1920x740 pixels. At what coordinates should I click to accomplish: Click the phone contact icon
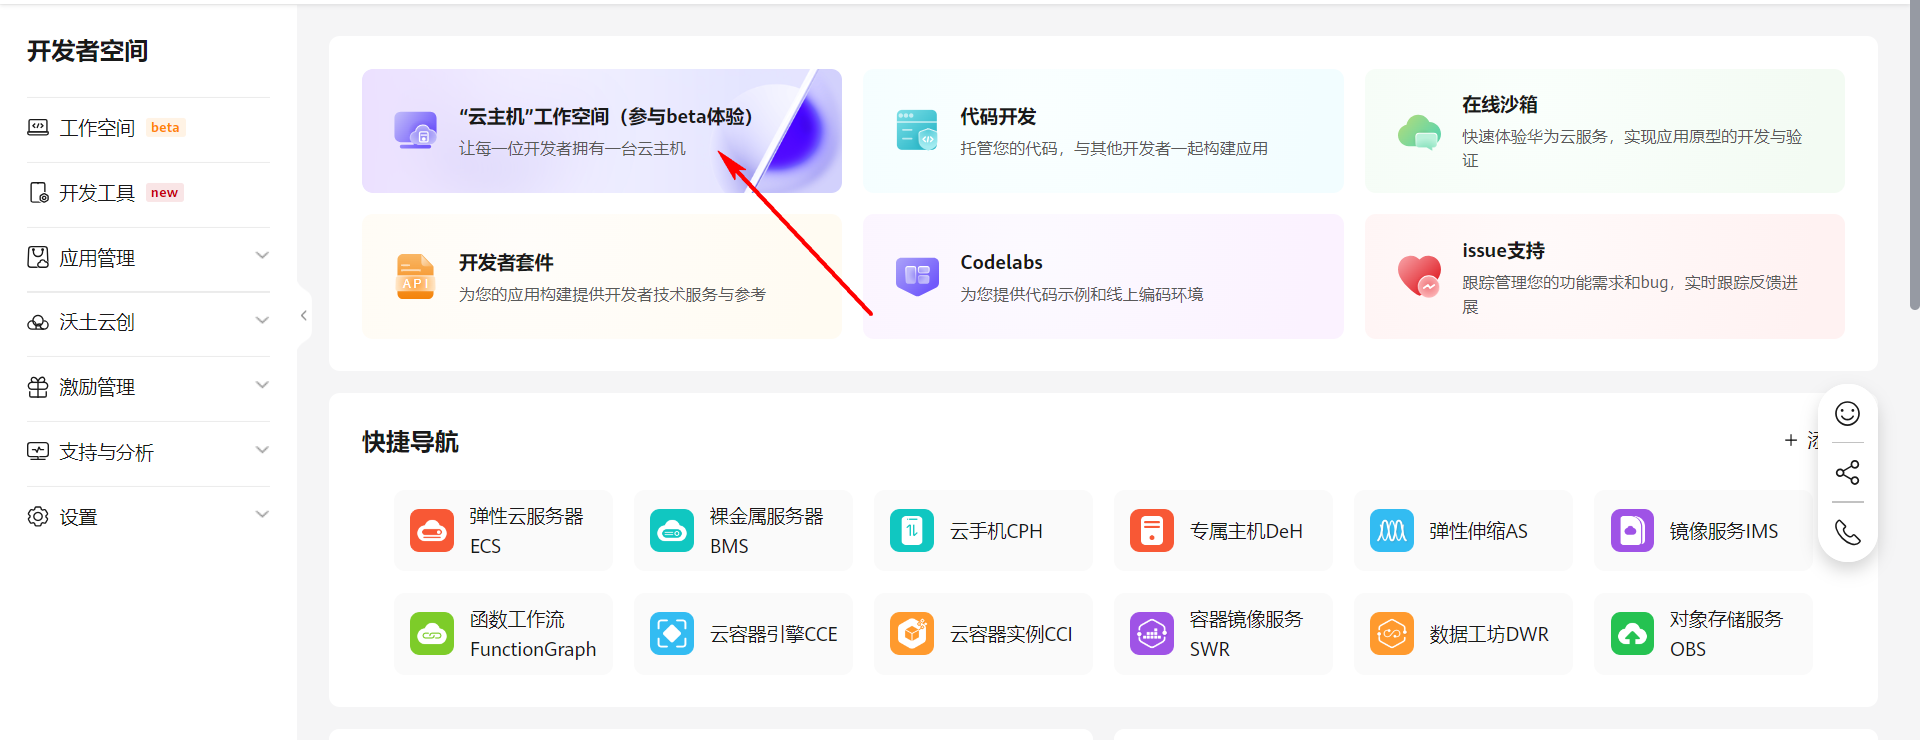pos(1847,532)
